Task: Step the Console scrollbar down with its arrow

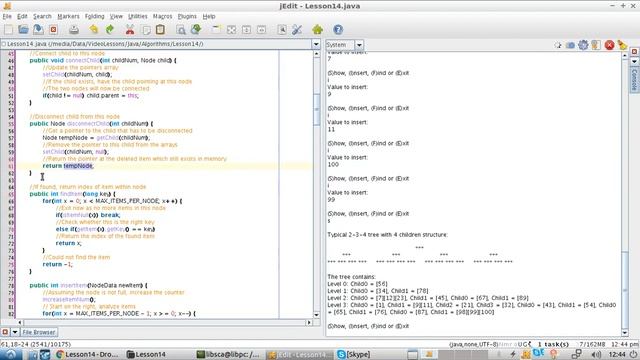Action: (x=625, y=333)
